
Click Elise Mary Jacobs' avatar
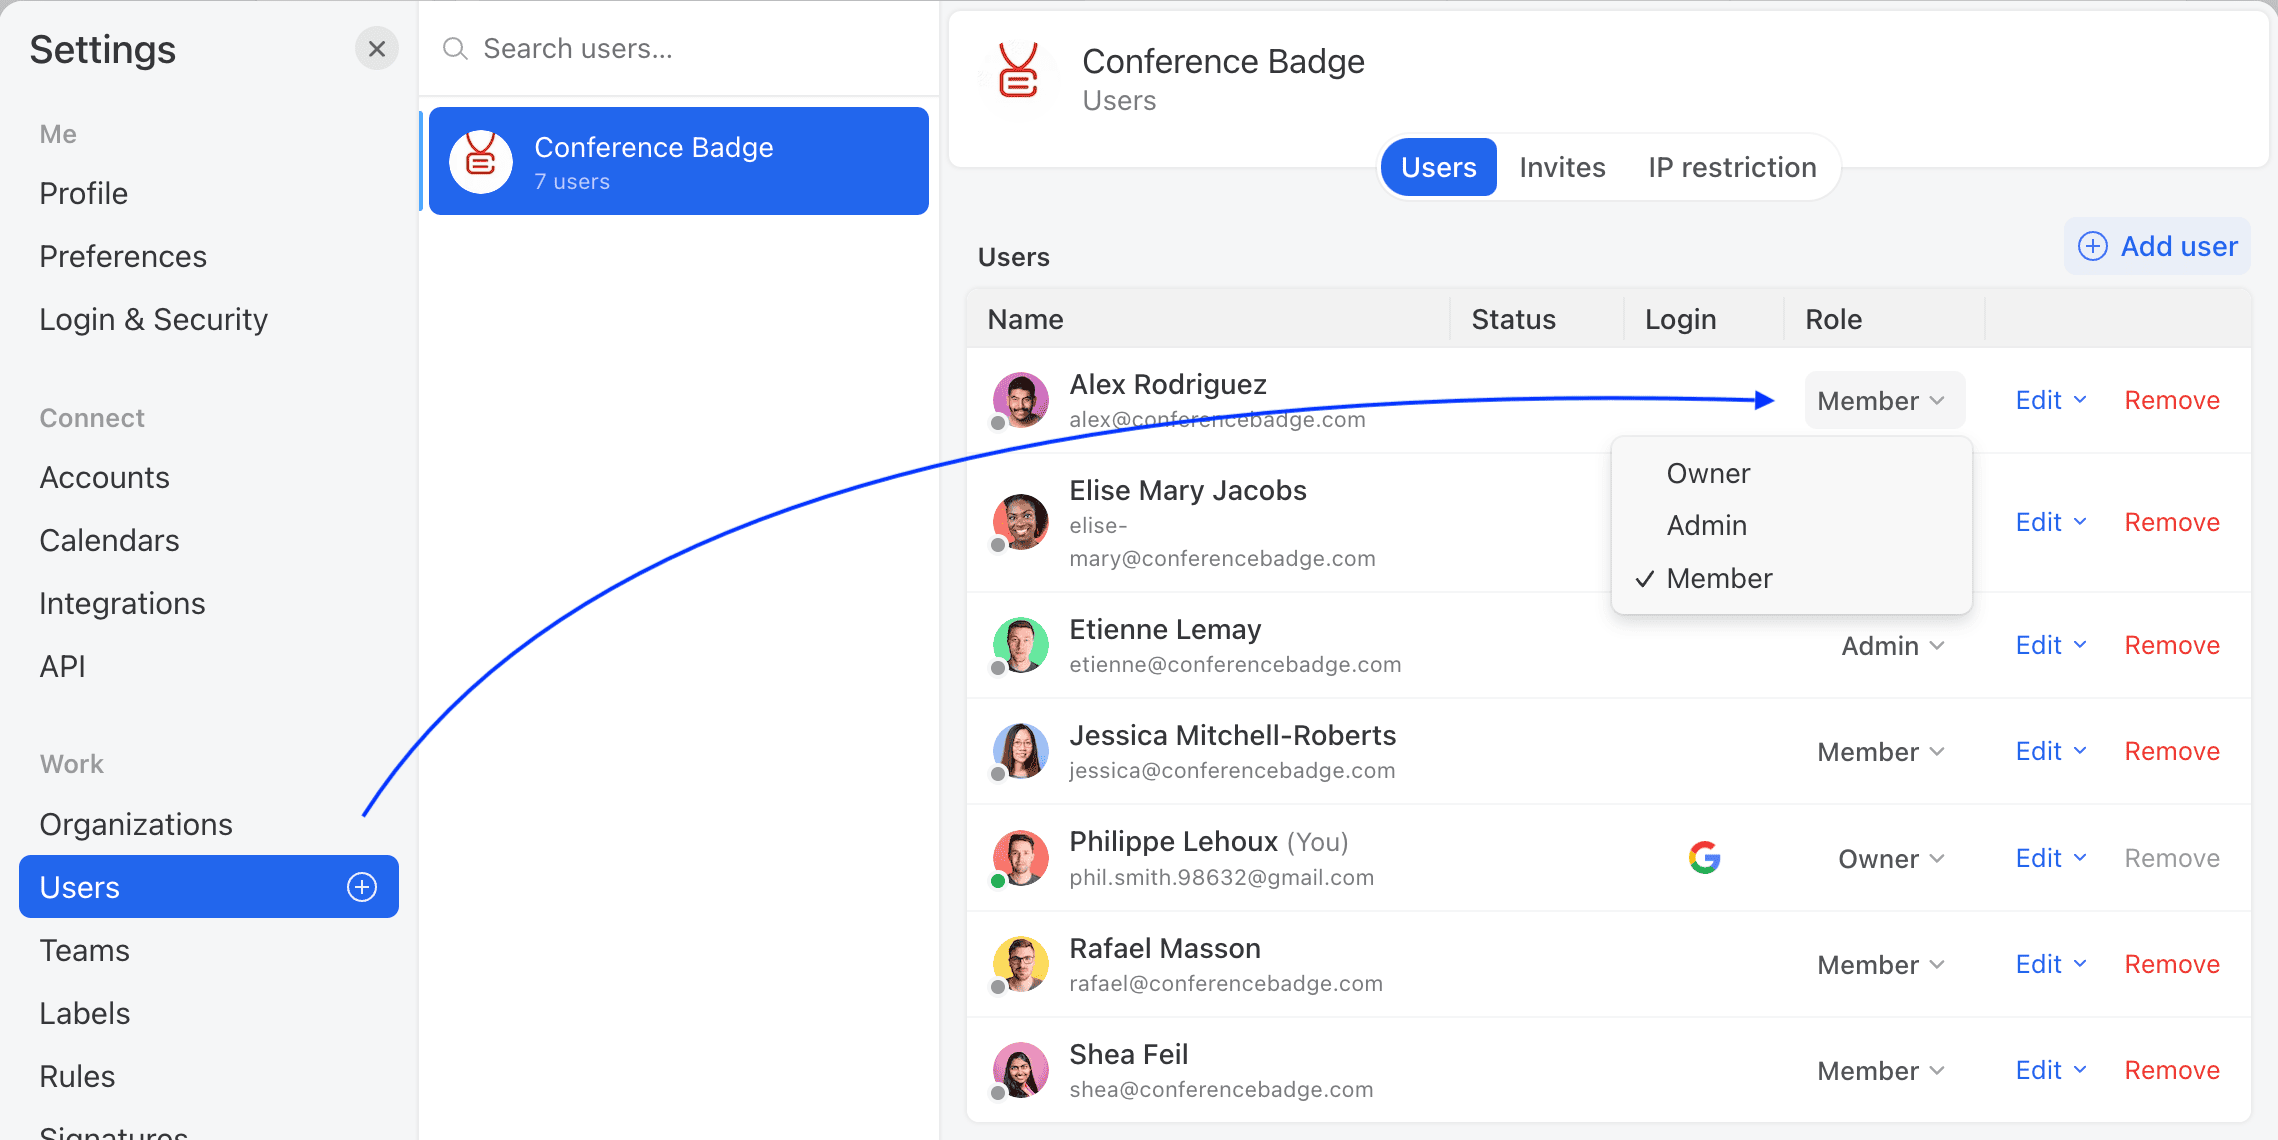click(x=1020, y=522)
